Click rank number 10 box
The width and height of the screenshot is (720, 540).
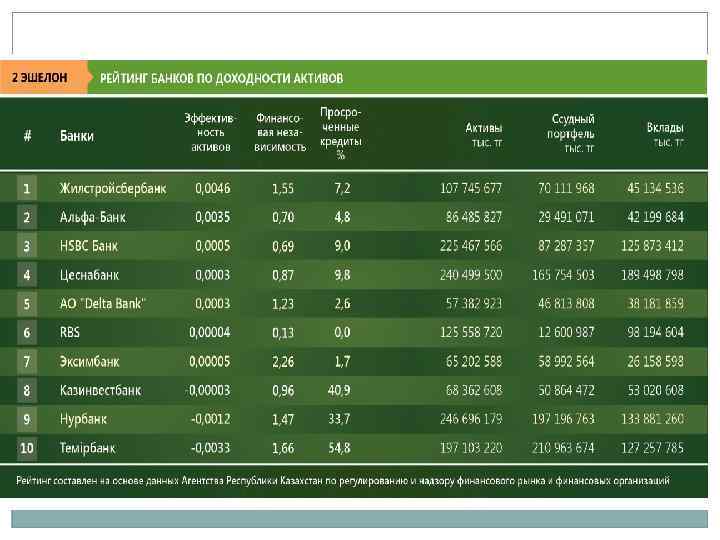click(x=27, y=448)
